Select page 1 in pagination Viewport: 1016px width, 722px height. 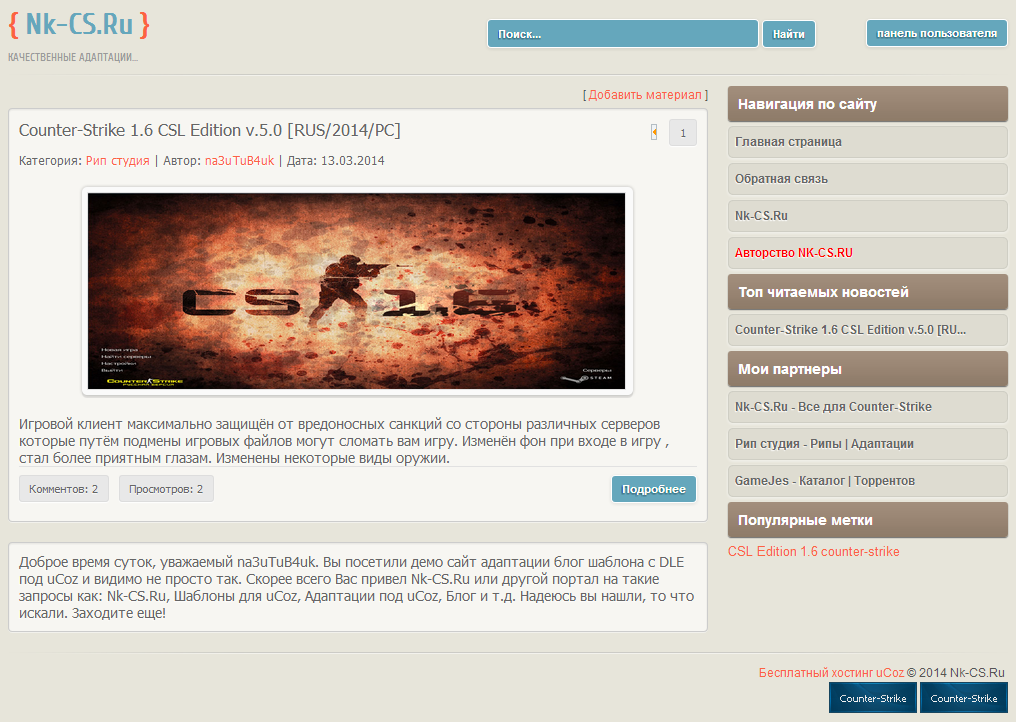click(x=682, y=133)
